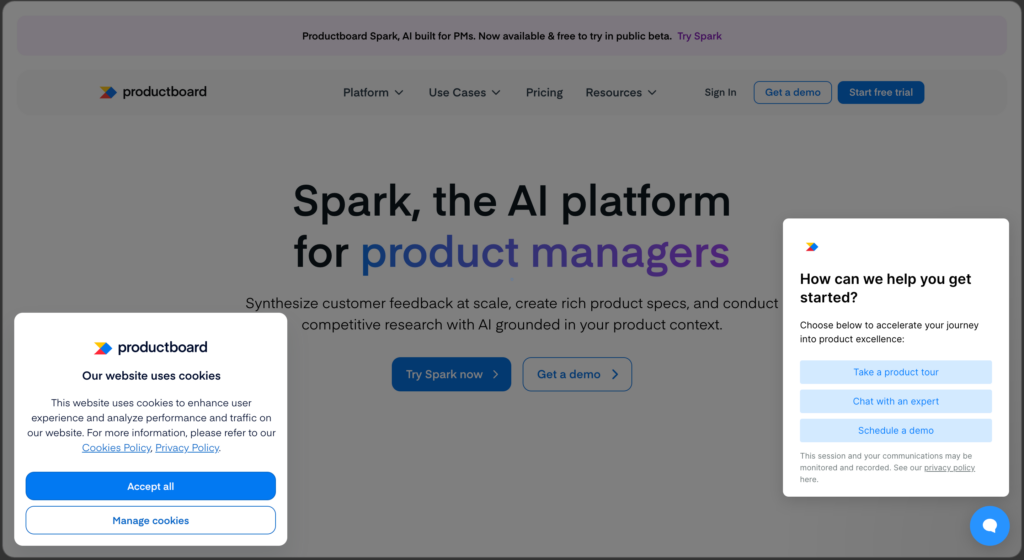
Task: Click the arrow on Try Spark now
Action: pos(493,375)
